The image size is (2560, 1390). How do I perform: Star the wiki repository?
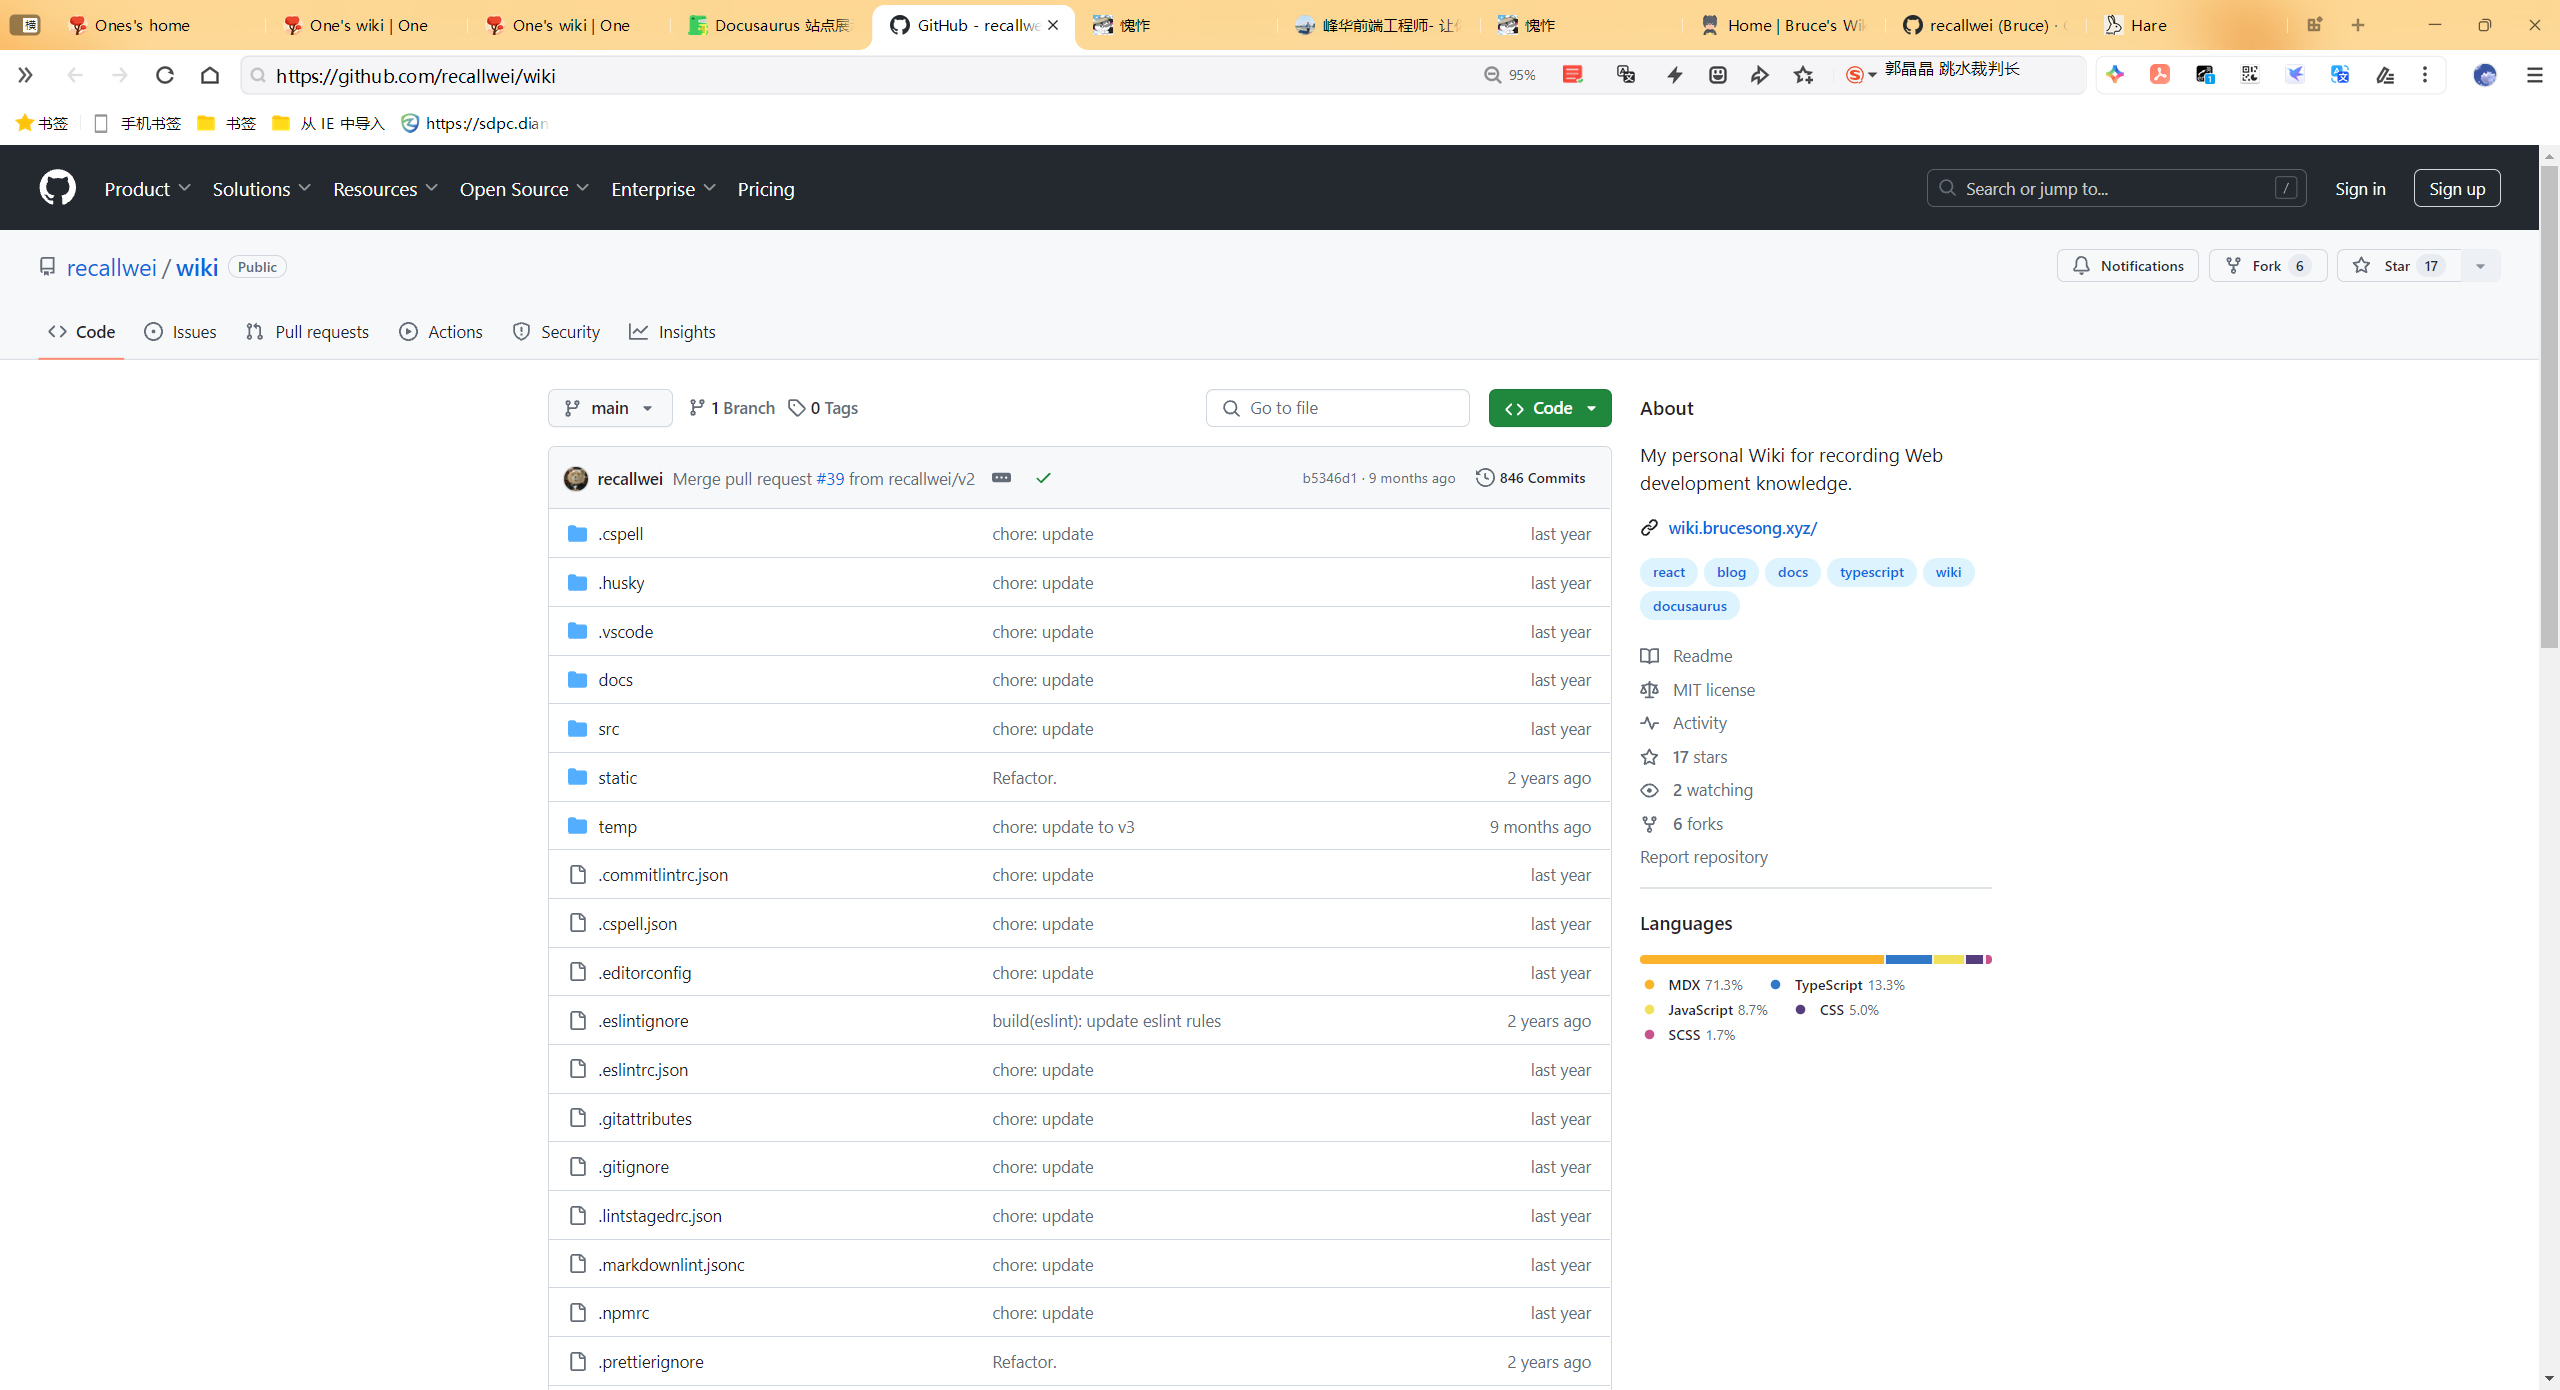2399,266
